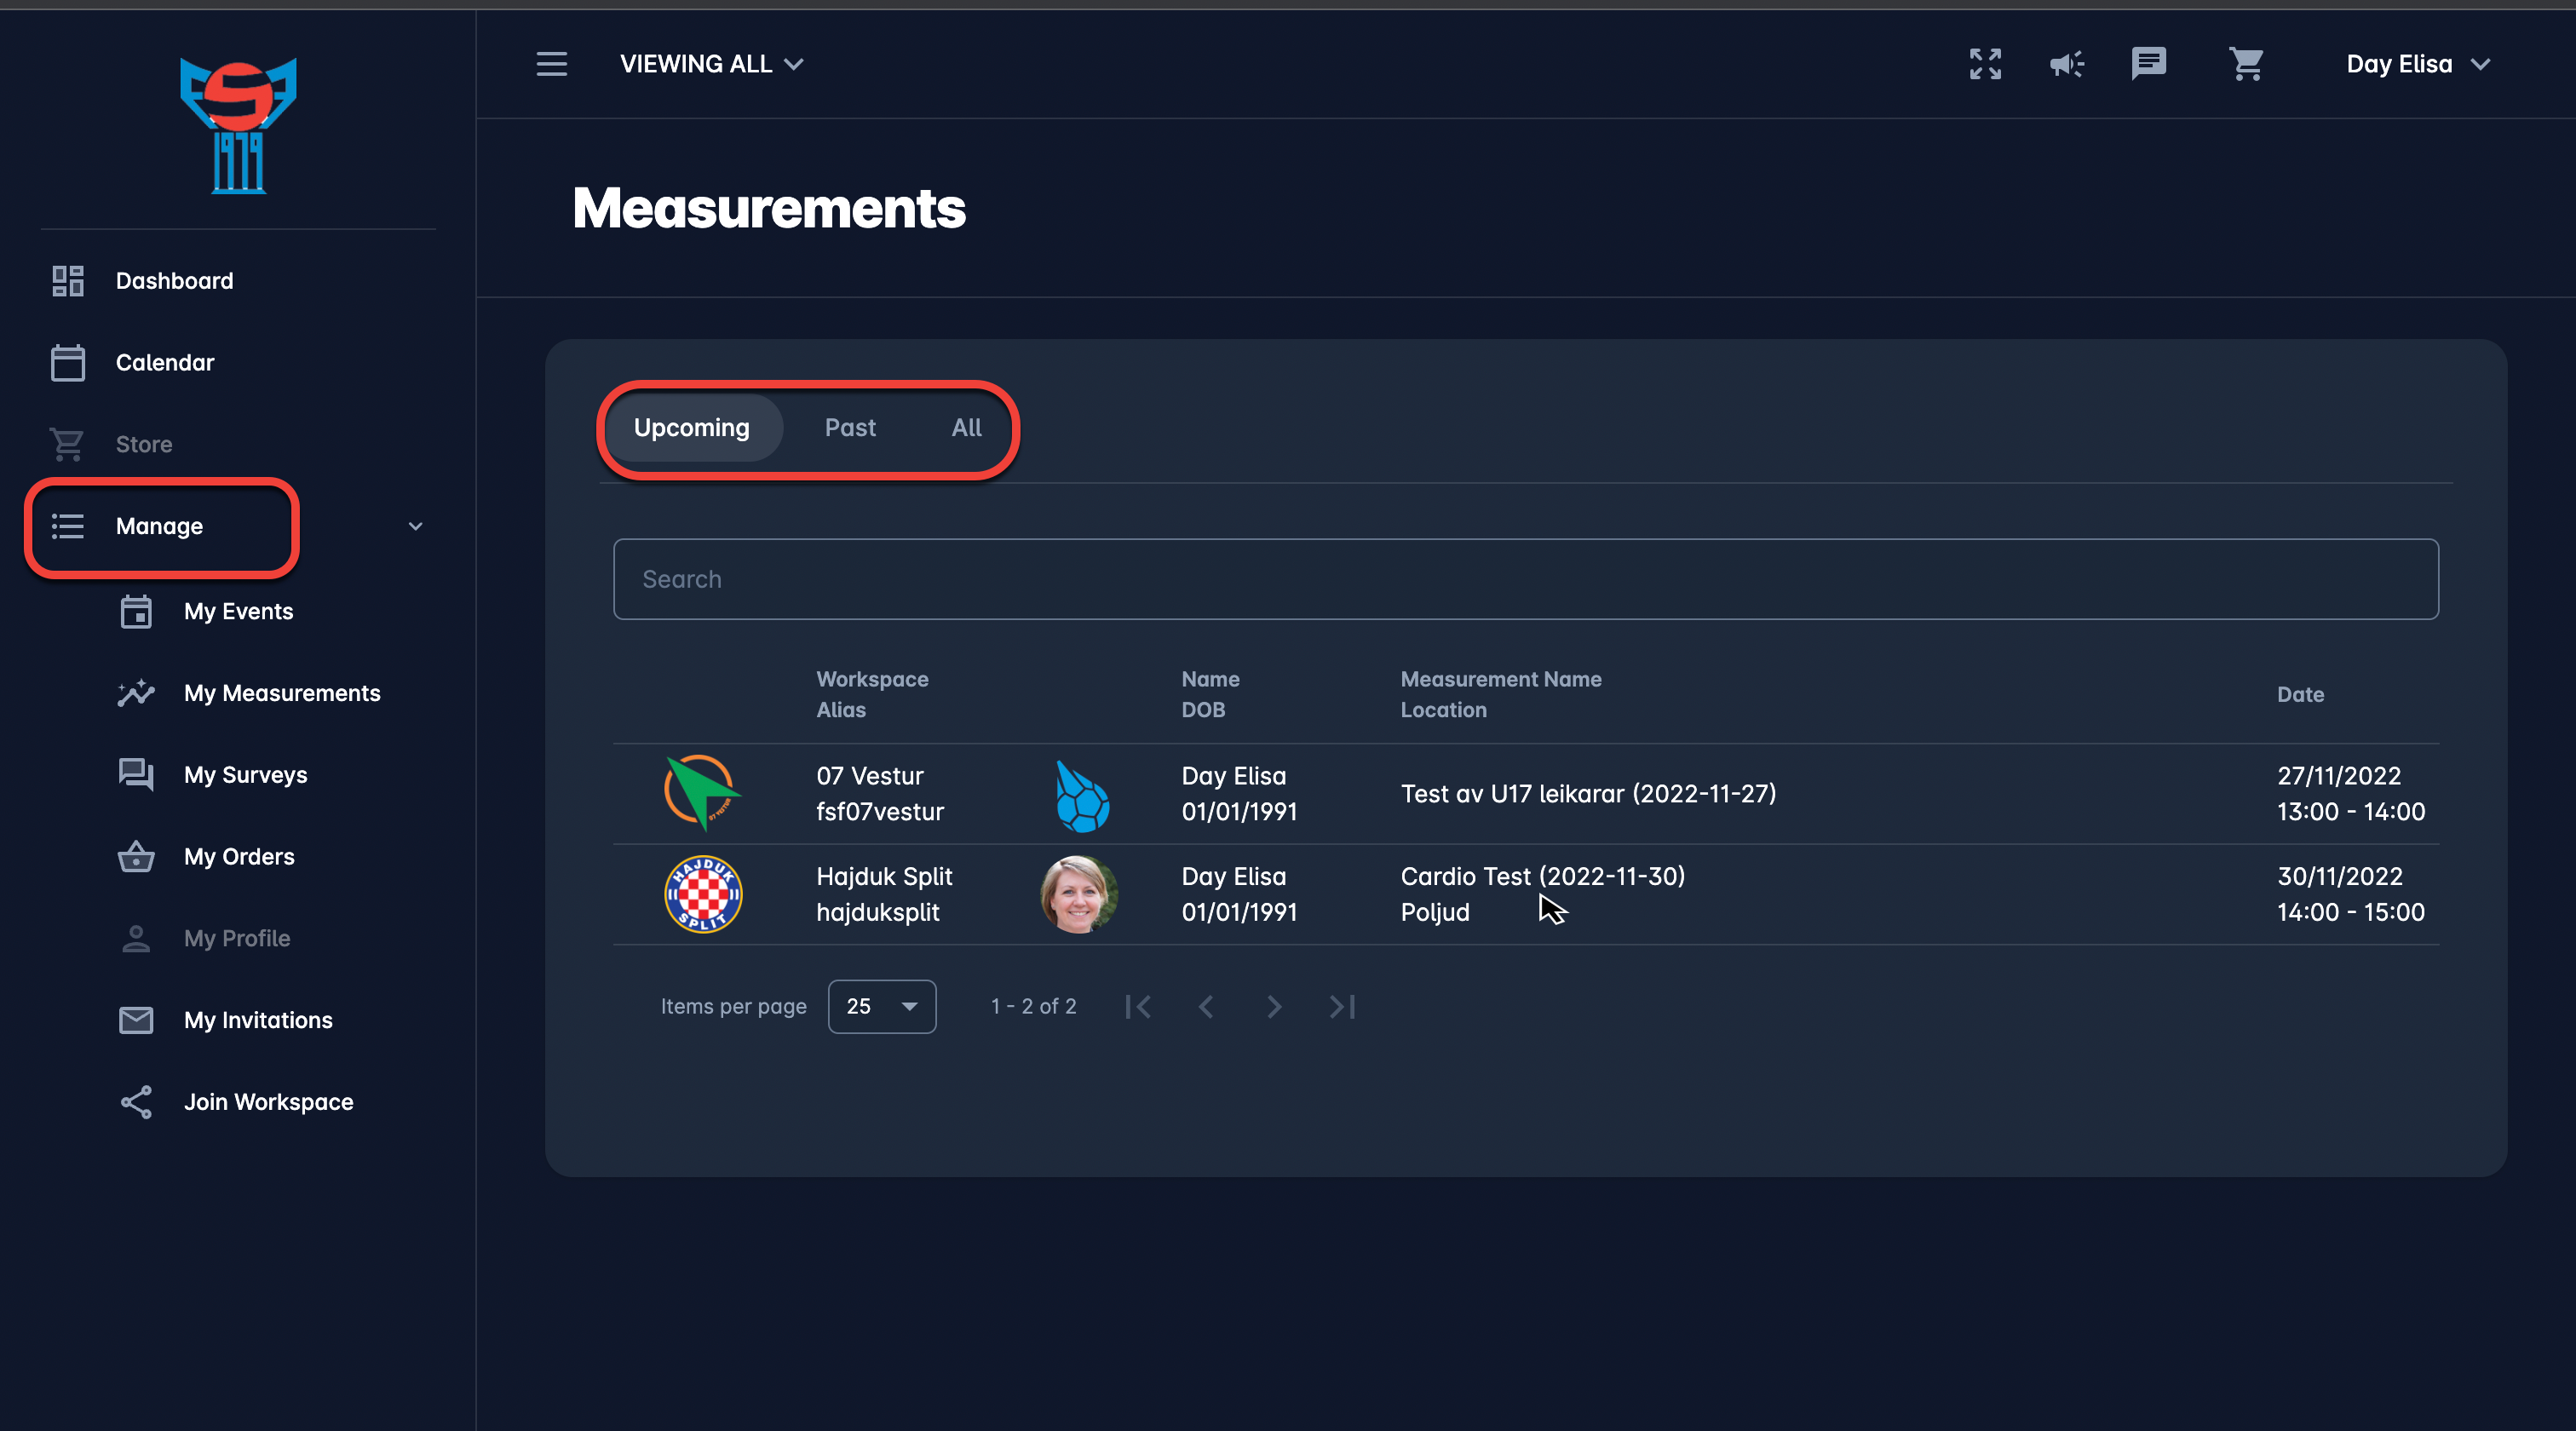Open the shopping cart icon in header

[x=2246, y=64]
